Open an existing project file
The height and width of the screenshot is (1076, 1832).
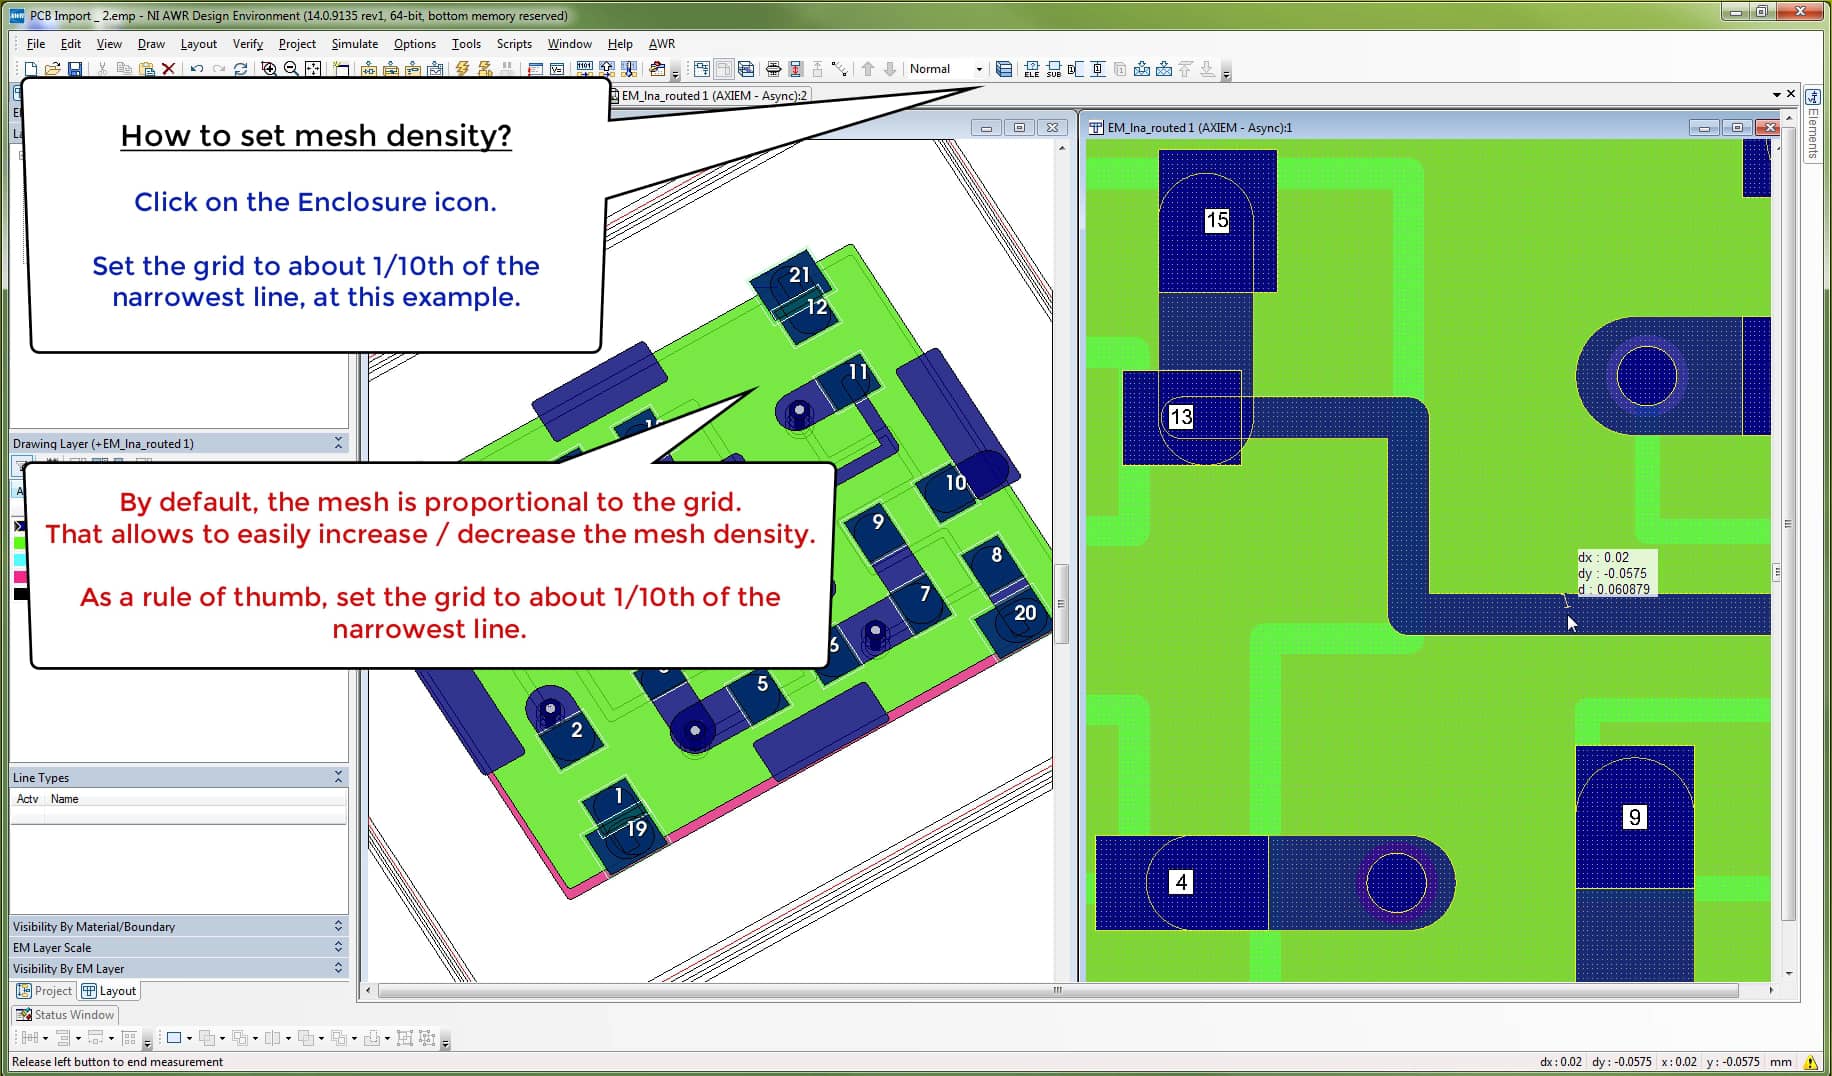coord(53,70)
